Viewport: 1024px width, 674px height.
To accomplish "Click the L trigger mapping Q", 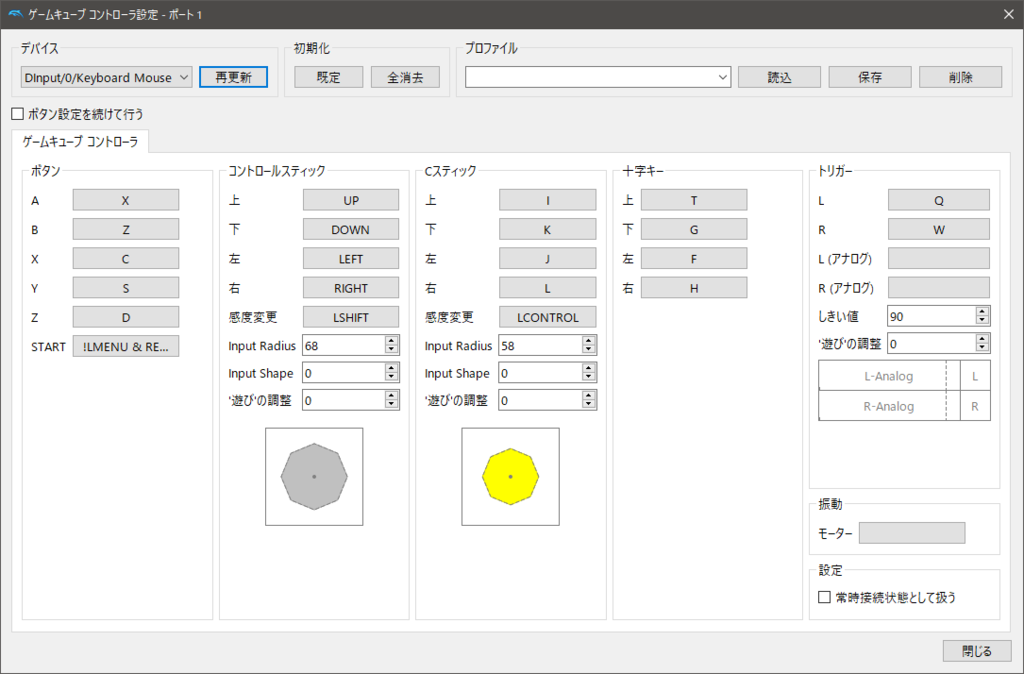I will point(938,201).
